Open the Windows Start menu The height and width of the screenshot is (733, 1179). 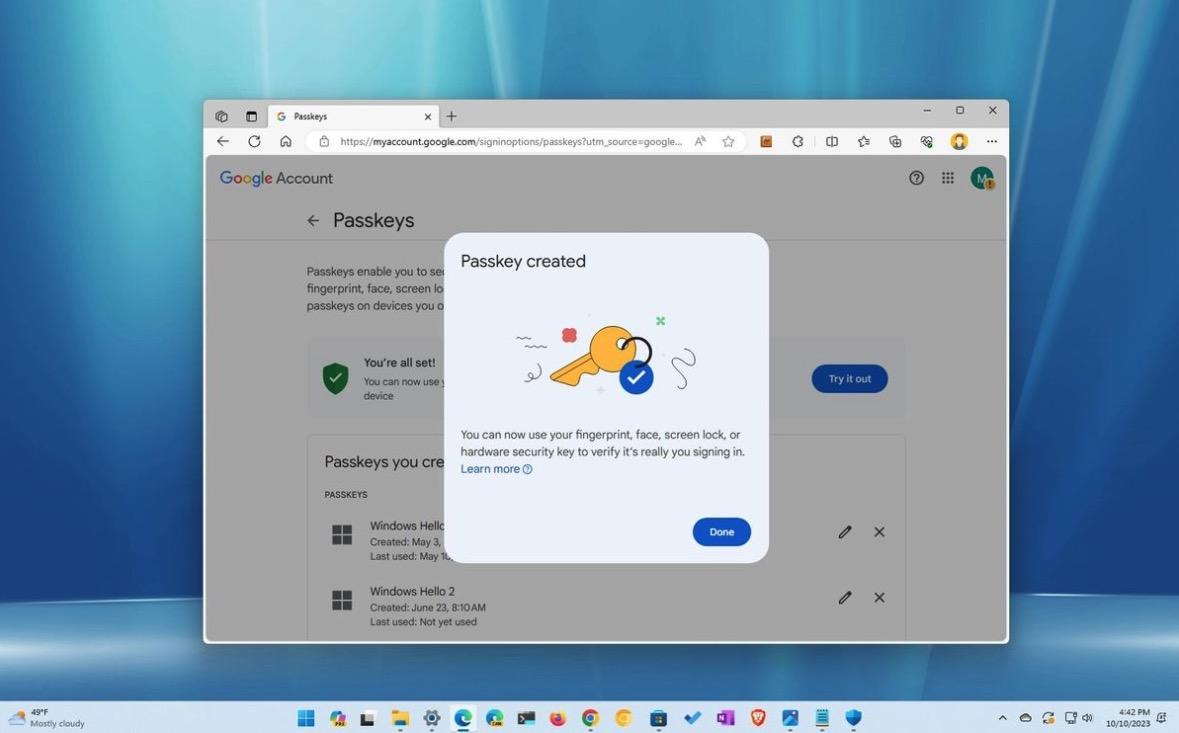(306, 718)
